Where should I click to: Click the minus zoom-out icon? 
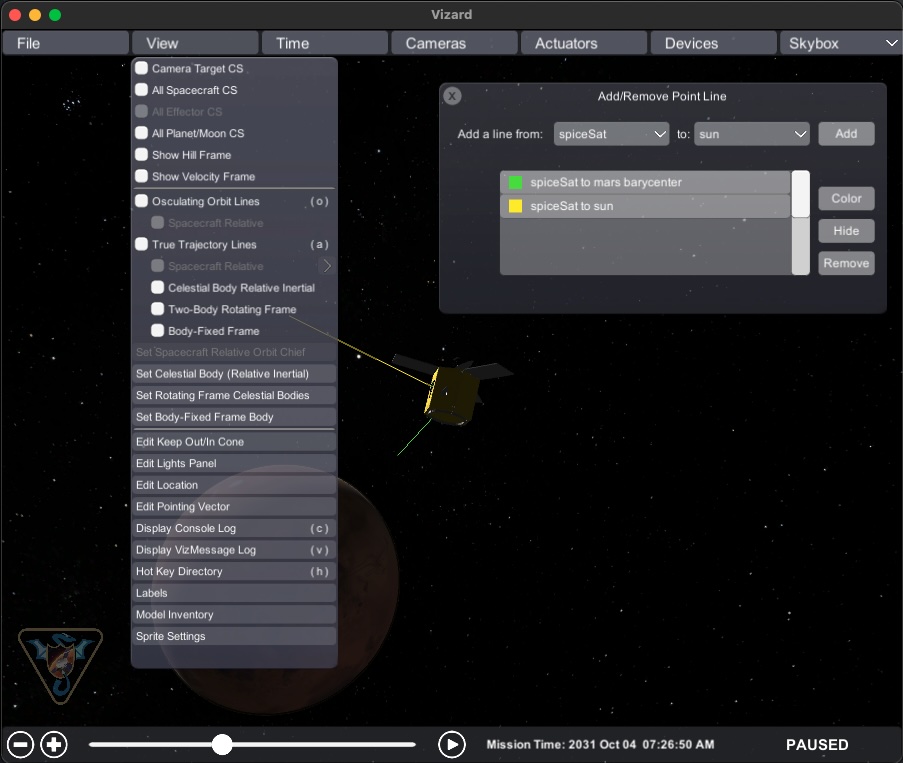click(21, 744)
